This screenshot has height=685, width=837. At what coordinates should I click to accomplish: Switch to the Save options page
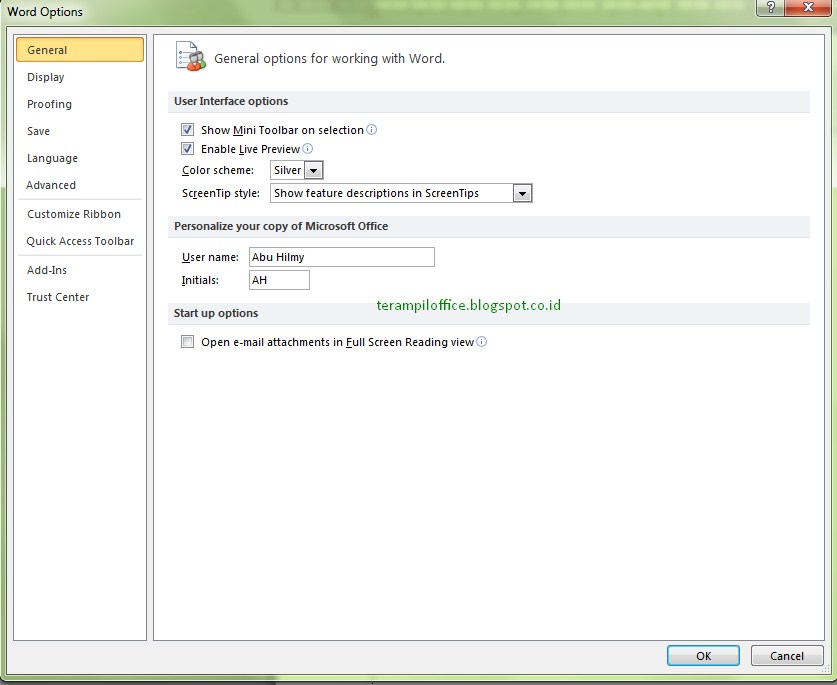[38, 131]
